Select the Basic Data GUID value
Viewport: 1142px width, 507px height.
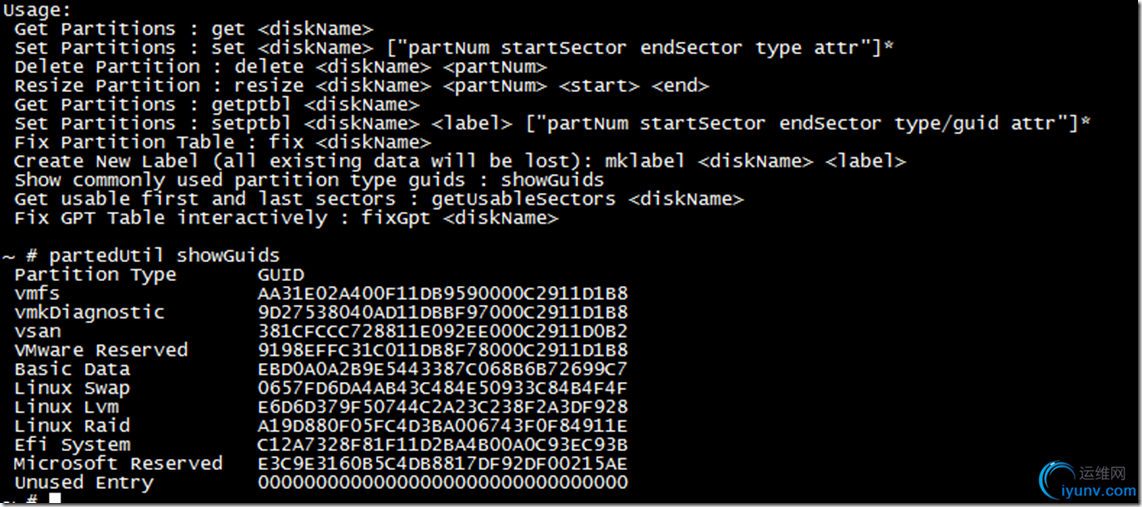[442, 369]
